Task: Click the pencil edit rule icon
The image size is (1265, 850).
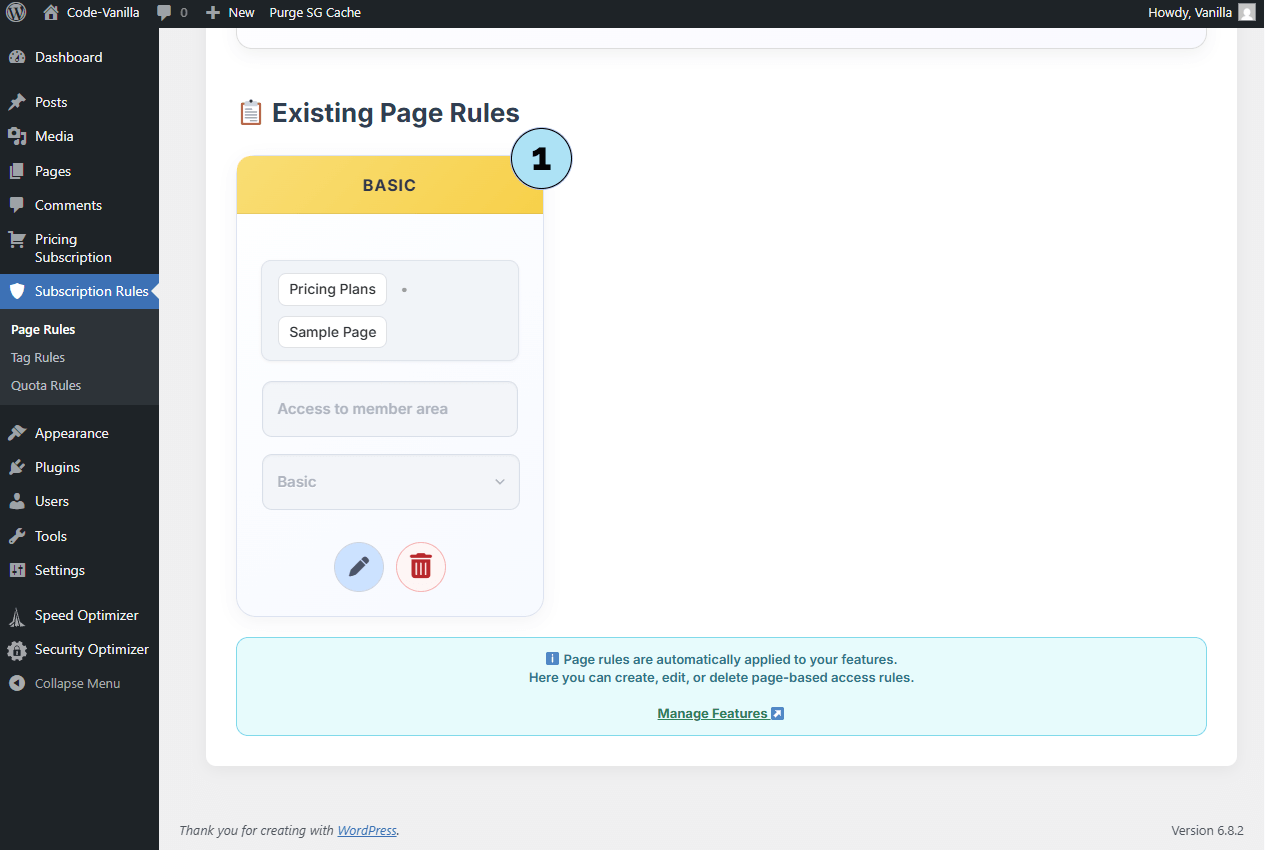Action: coord(359,567)
